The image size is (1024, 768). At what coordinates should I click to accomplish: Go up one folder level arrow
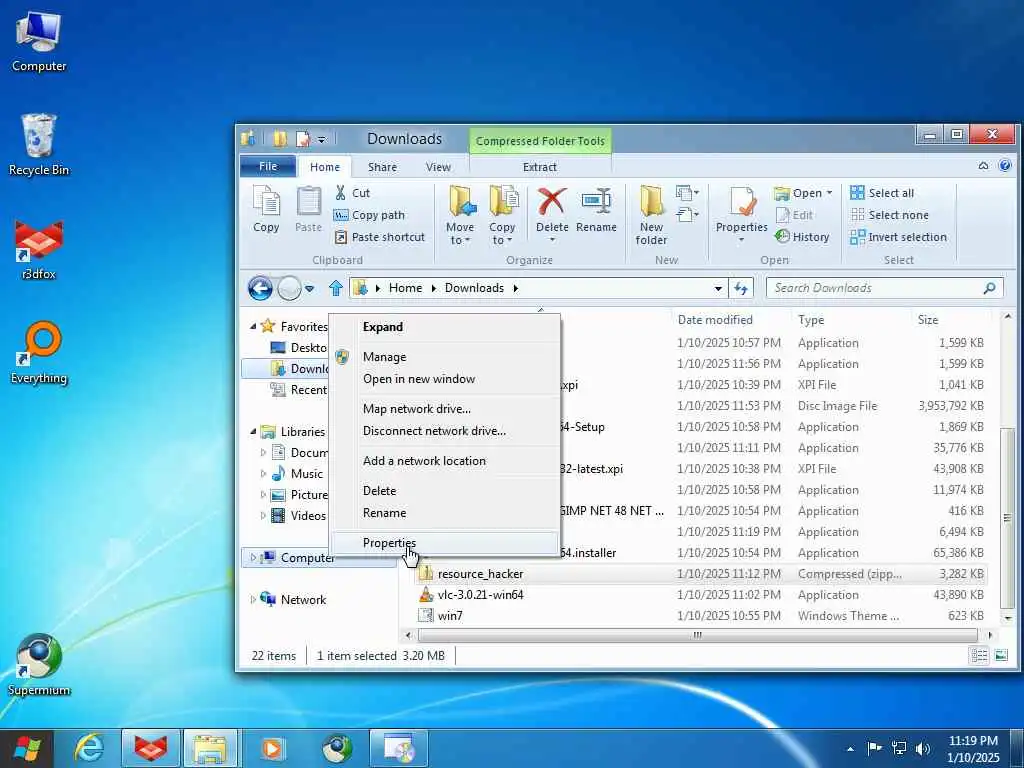click(336, 288)
